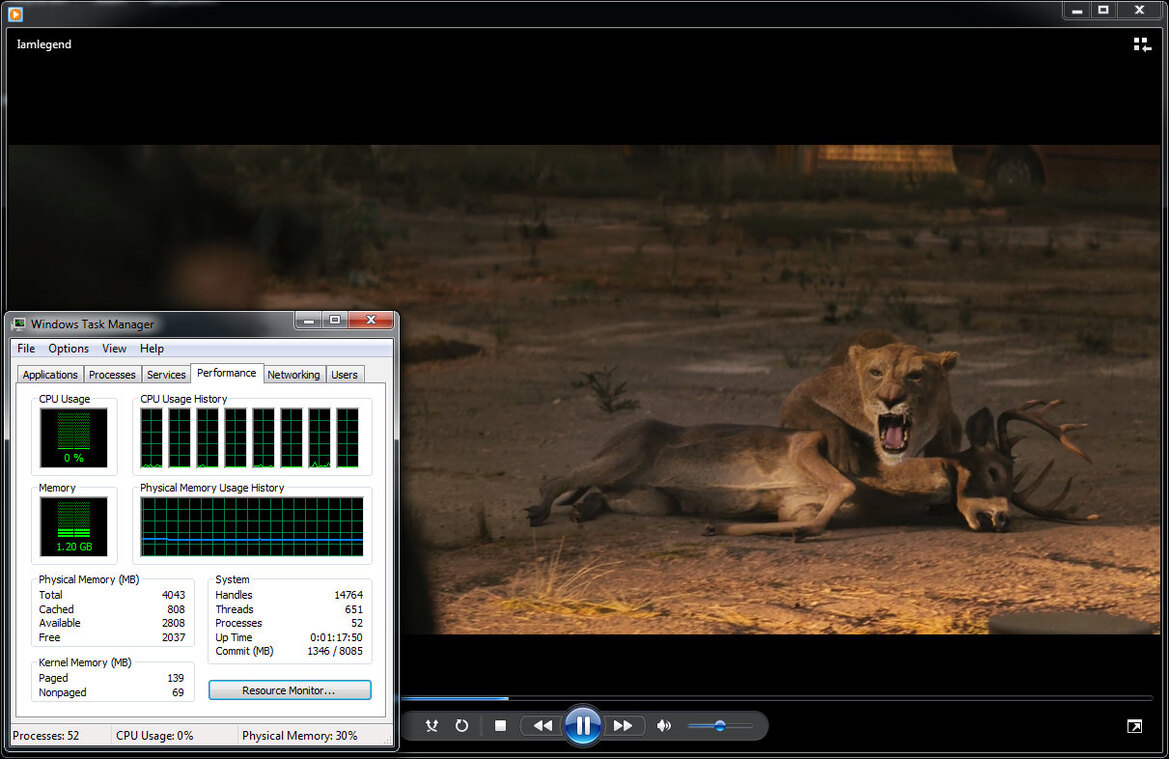This screenshot has width=1169, height=759.
Task: Close the media player window
Action: point(1140,10)
